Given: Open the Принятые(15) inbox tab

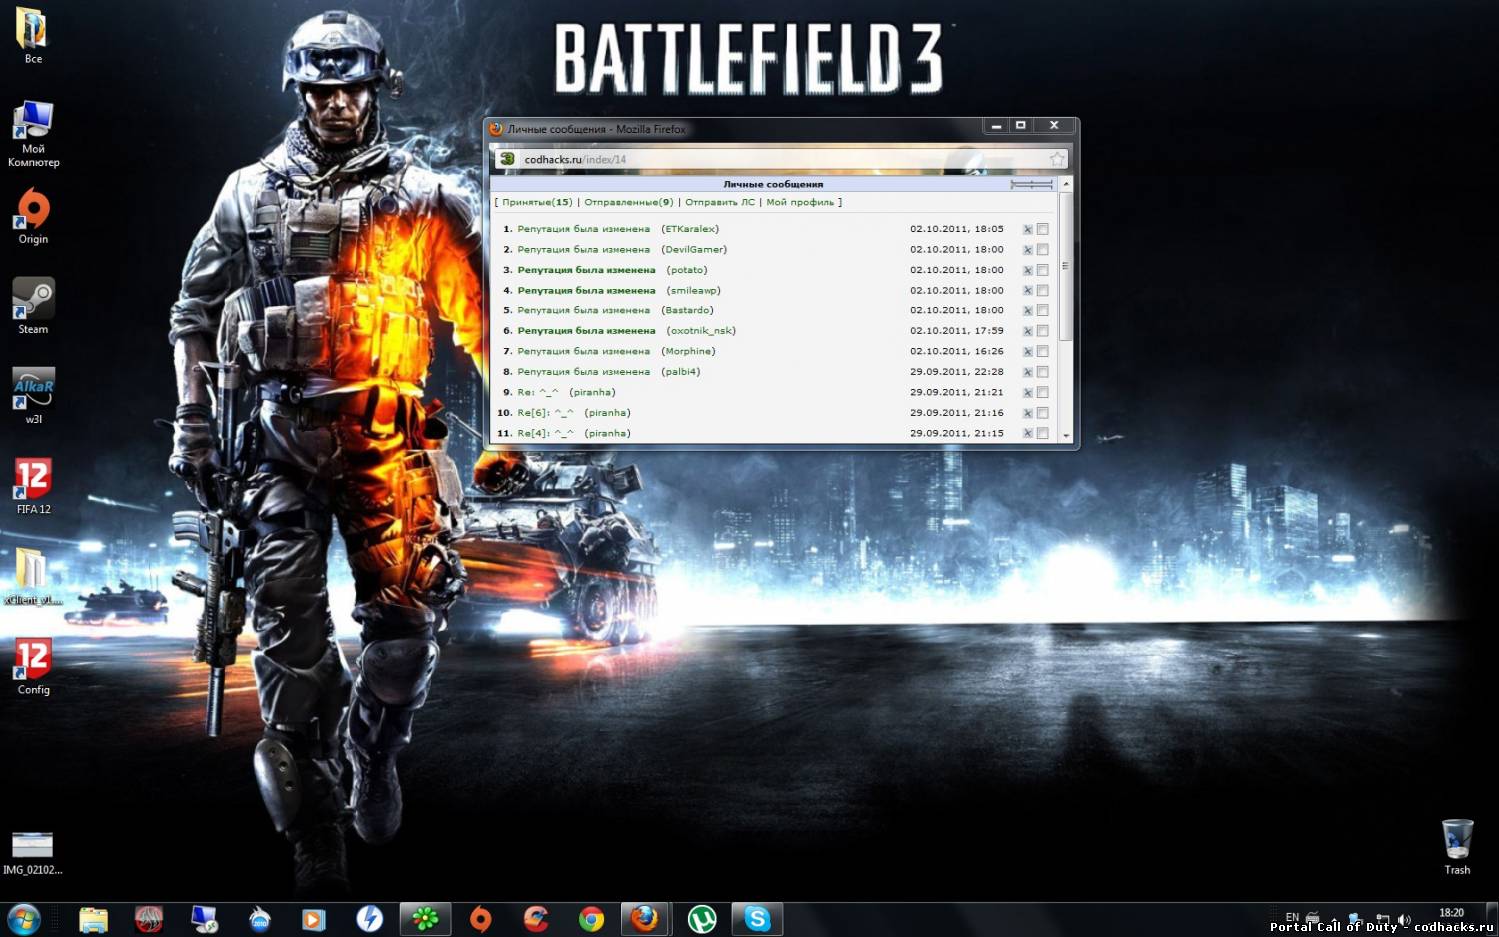Looking at the screenshot, I should 537,202.
